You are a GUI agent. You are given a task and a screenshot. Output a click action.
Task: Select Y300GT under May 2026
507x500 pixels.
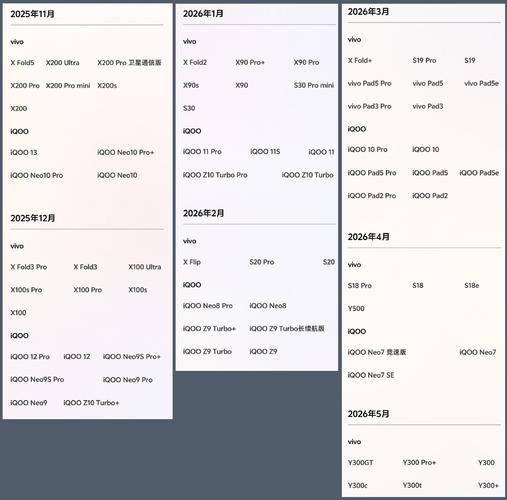pyautogui.click(x=361, y=463)
